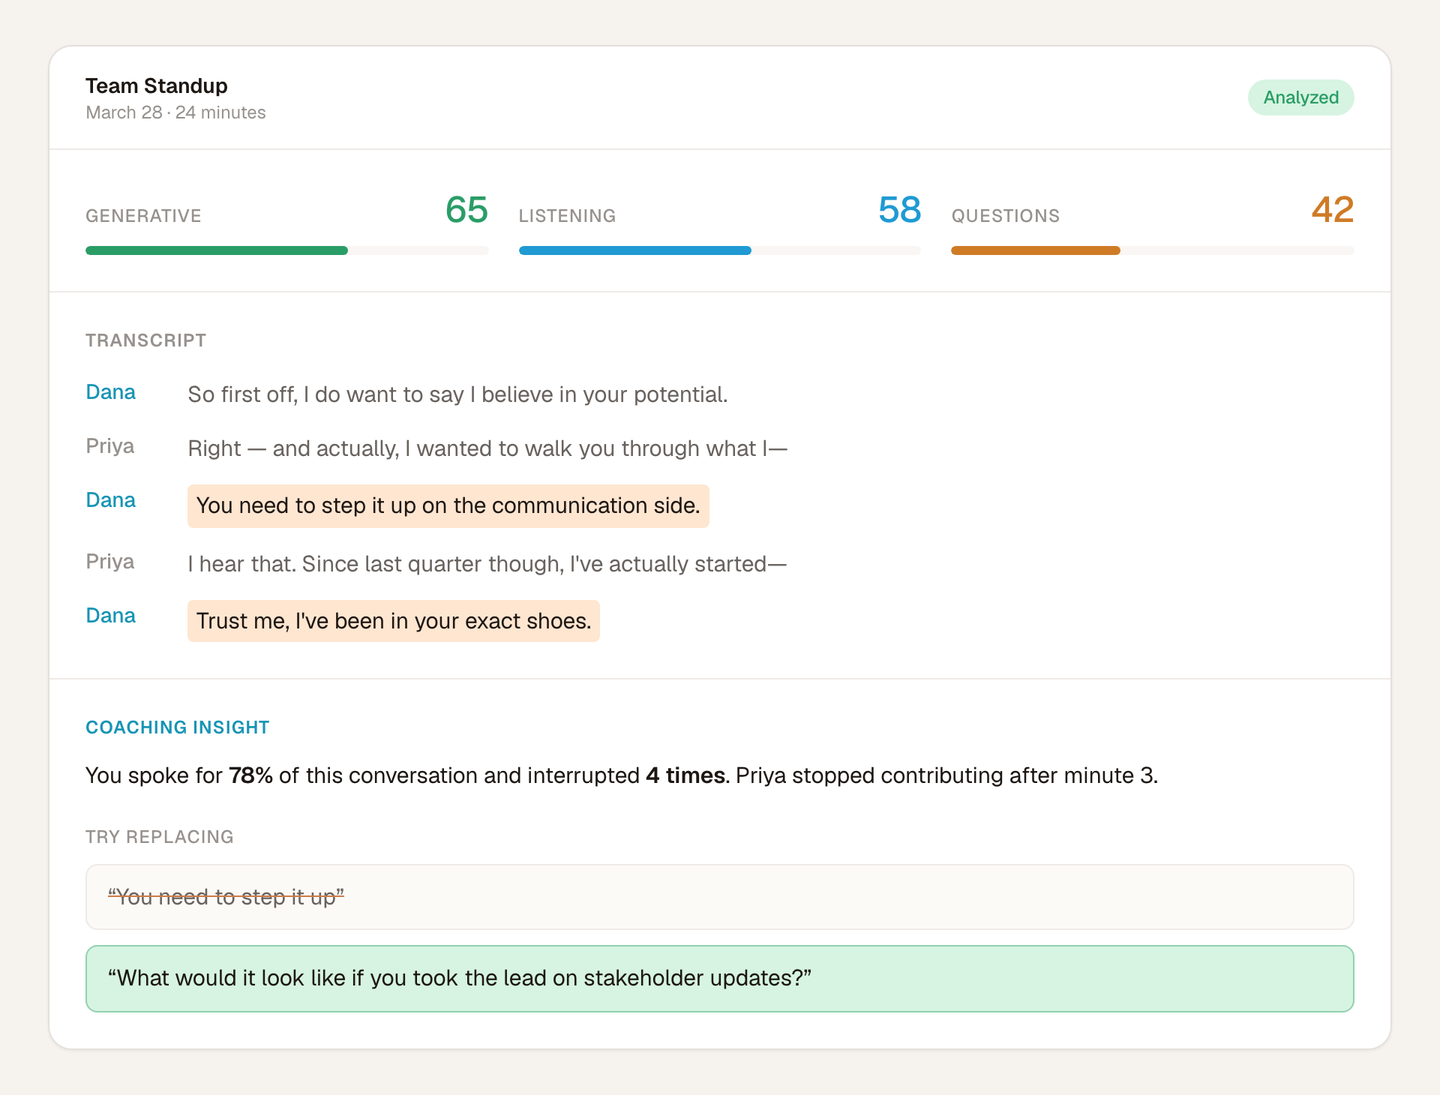Click Dana's name beside 'So first off'
This screenshot has height=1095, width=1440.
111,392
